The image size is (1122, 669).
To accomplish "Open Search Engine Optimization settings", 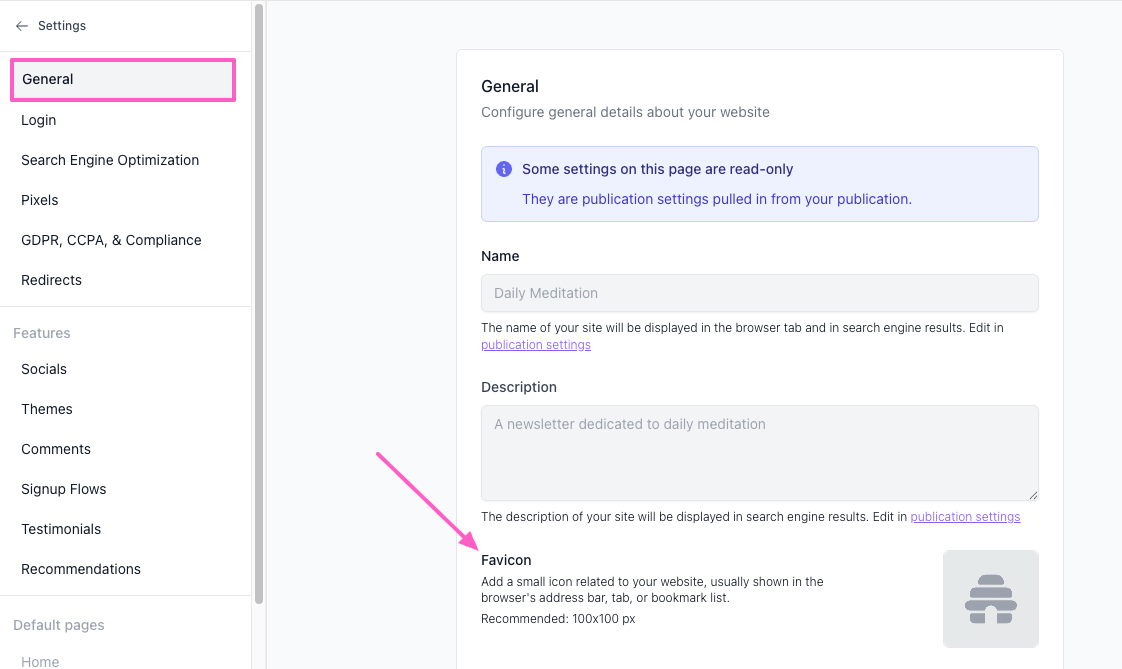I will tap(110, 160).
